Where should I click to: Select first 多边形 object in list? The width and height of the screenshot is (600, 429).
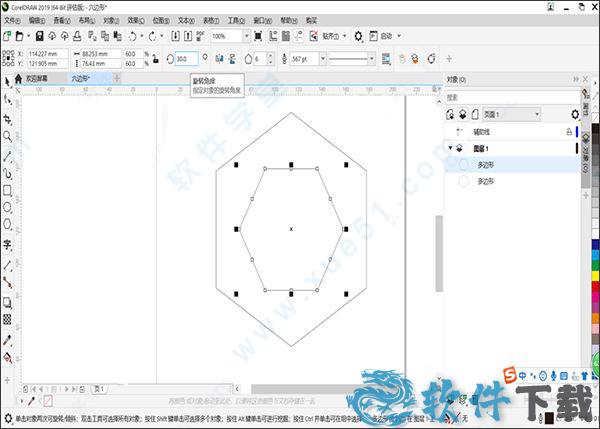coord(488,164)
